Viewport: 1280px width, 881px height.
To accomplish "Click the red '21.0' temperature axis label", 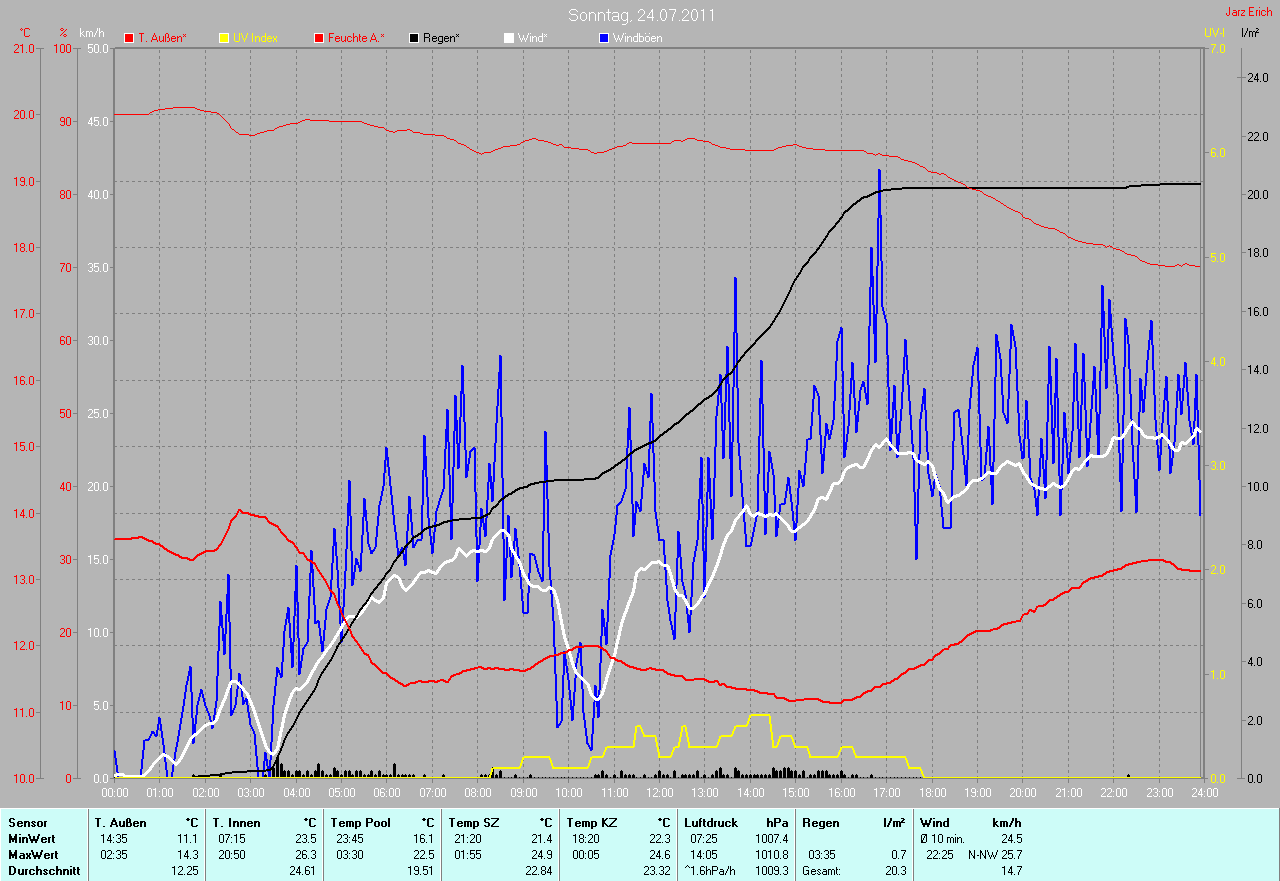I will pos(23,48).
